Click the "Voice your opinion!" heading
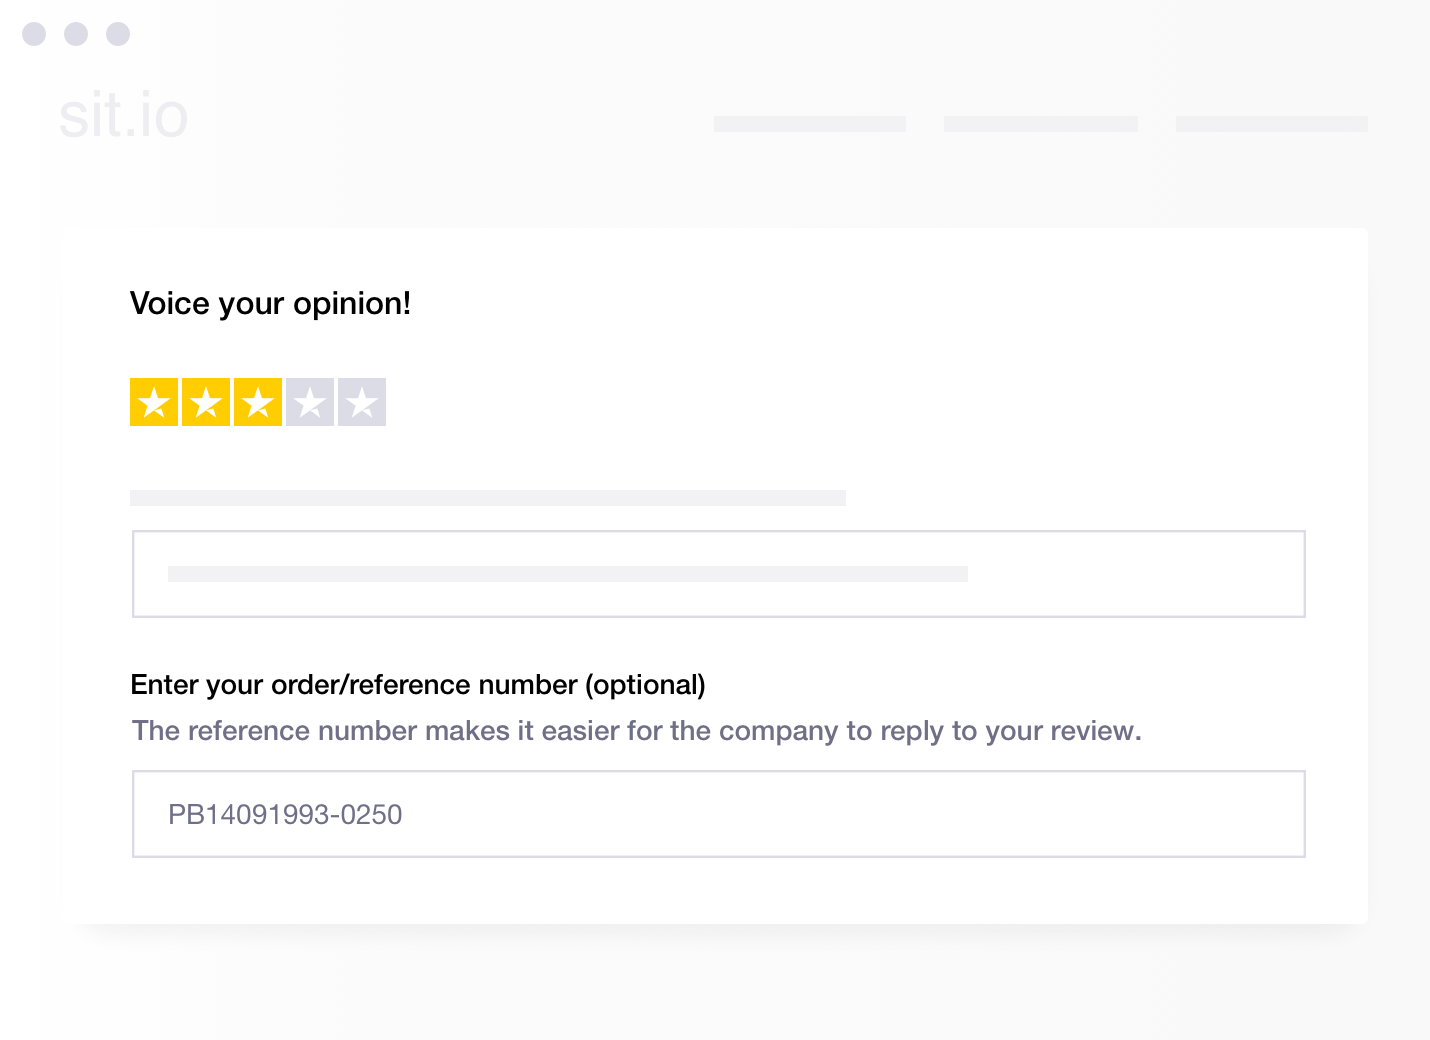Viewport: 1430px width, 1040px height. 271,304
